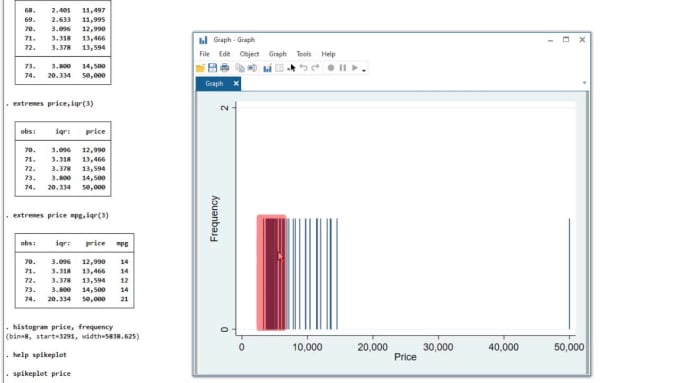Image resolution: width=680 pixels, height=383 pixels.
Task: Click the redo arrow in toolbar
Action: pos(315,68)
